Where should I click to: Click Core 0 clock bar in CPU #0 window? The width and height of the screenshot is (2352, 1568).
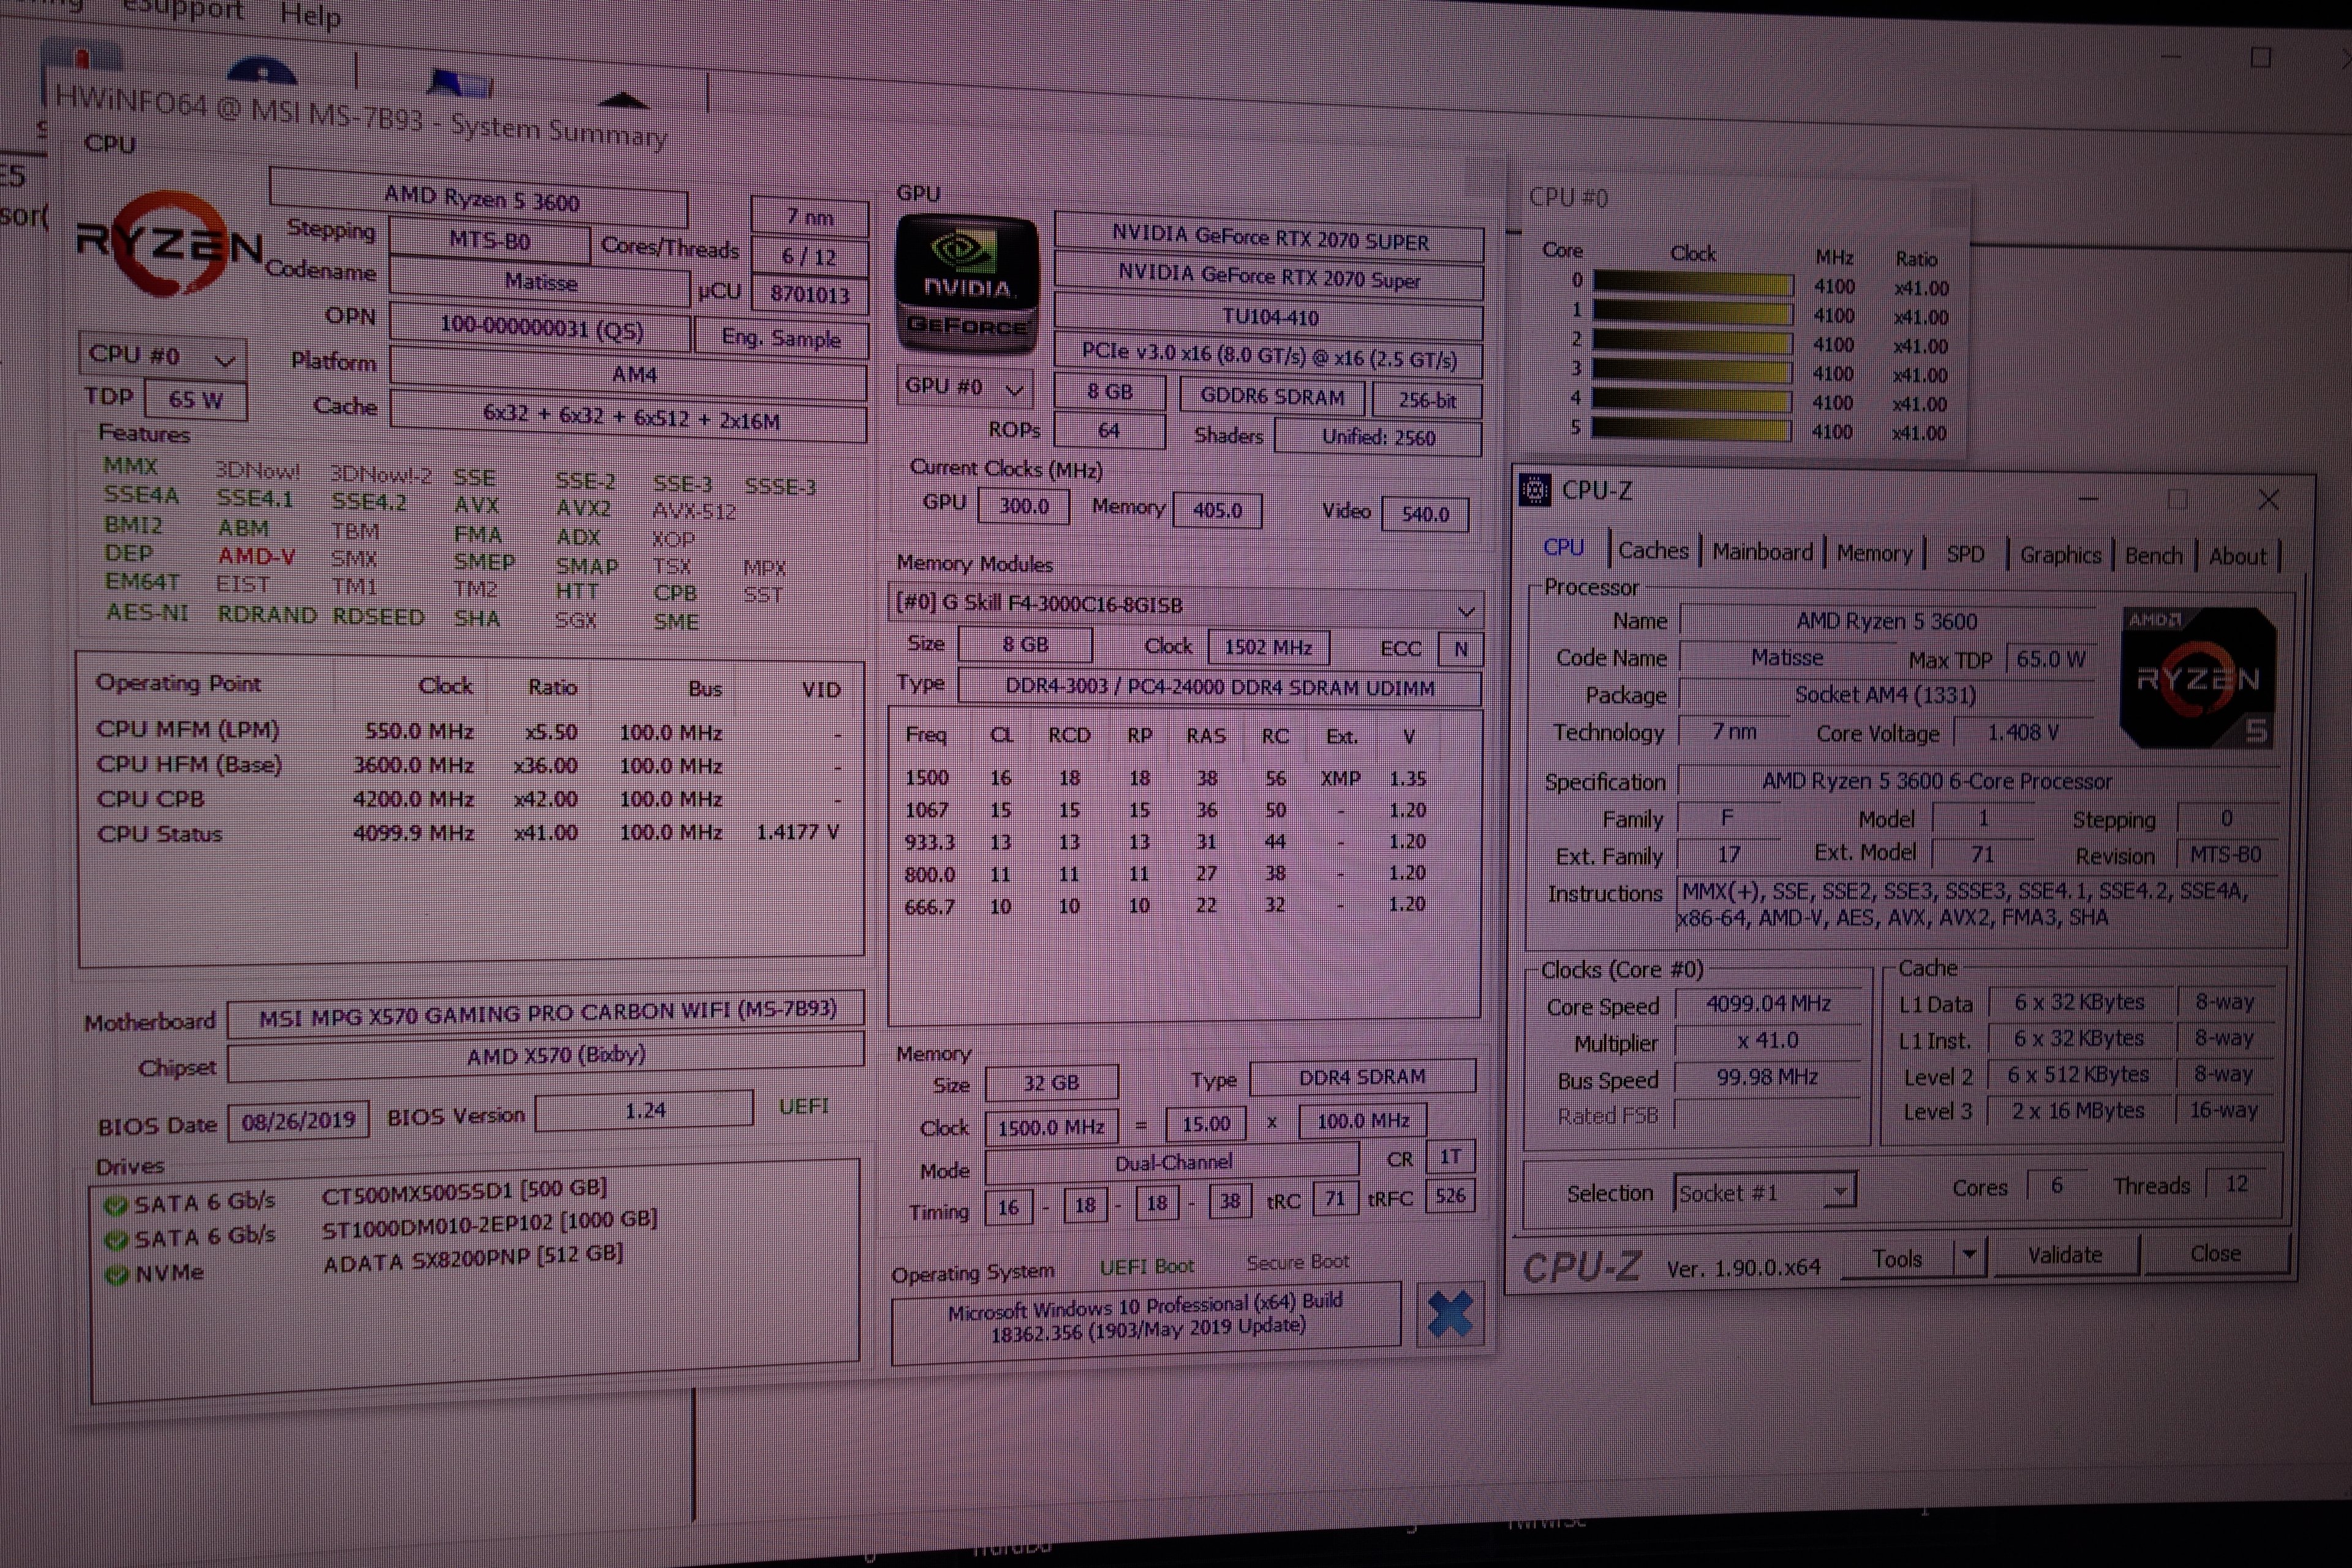1692,284
